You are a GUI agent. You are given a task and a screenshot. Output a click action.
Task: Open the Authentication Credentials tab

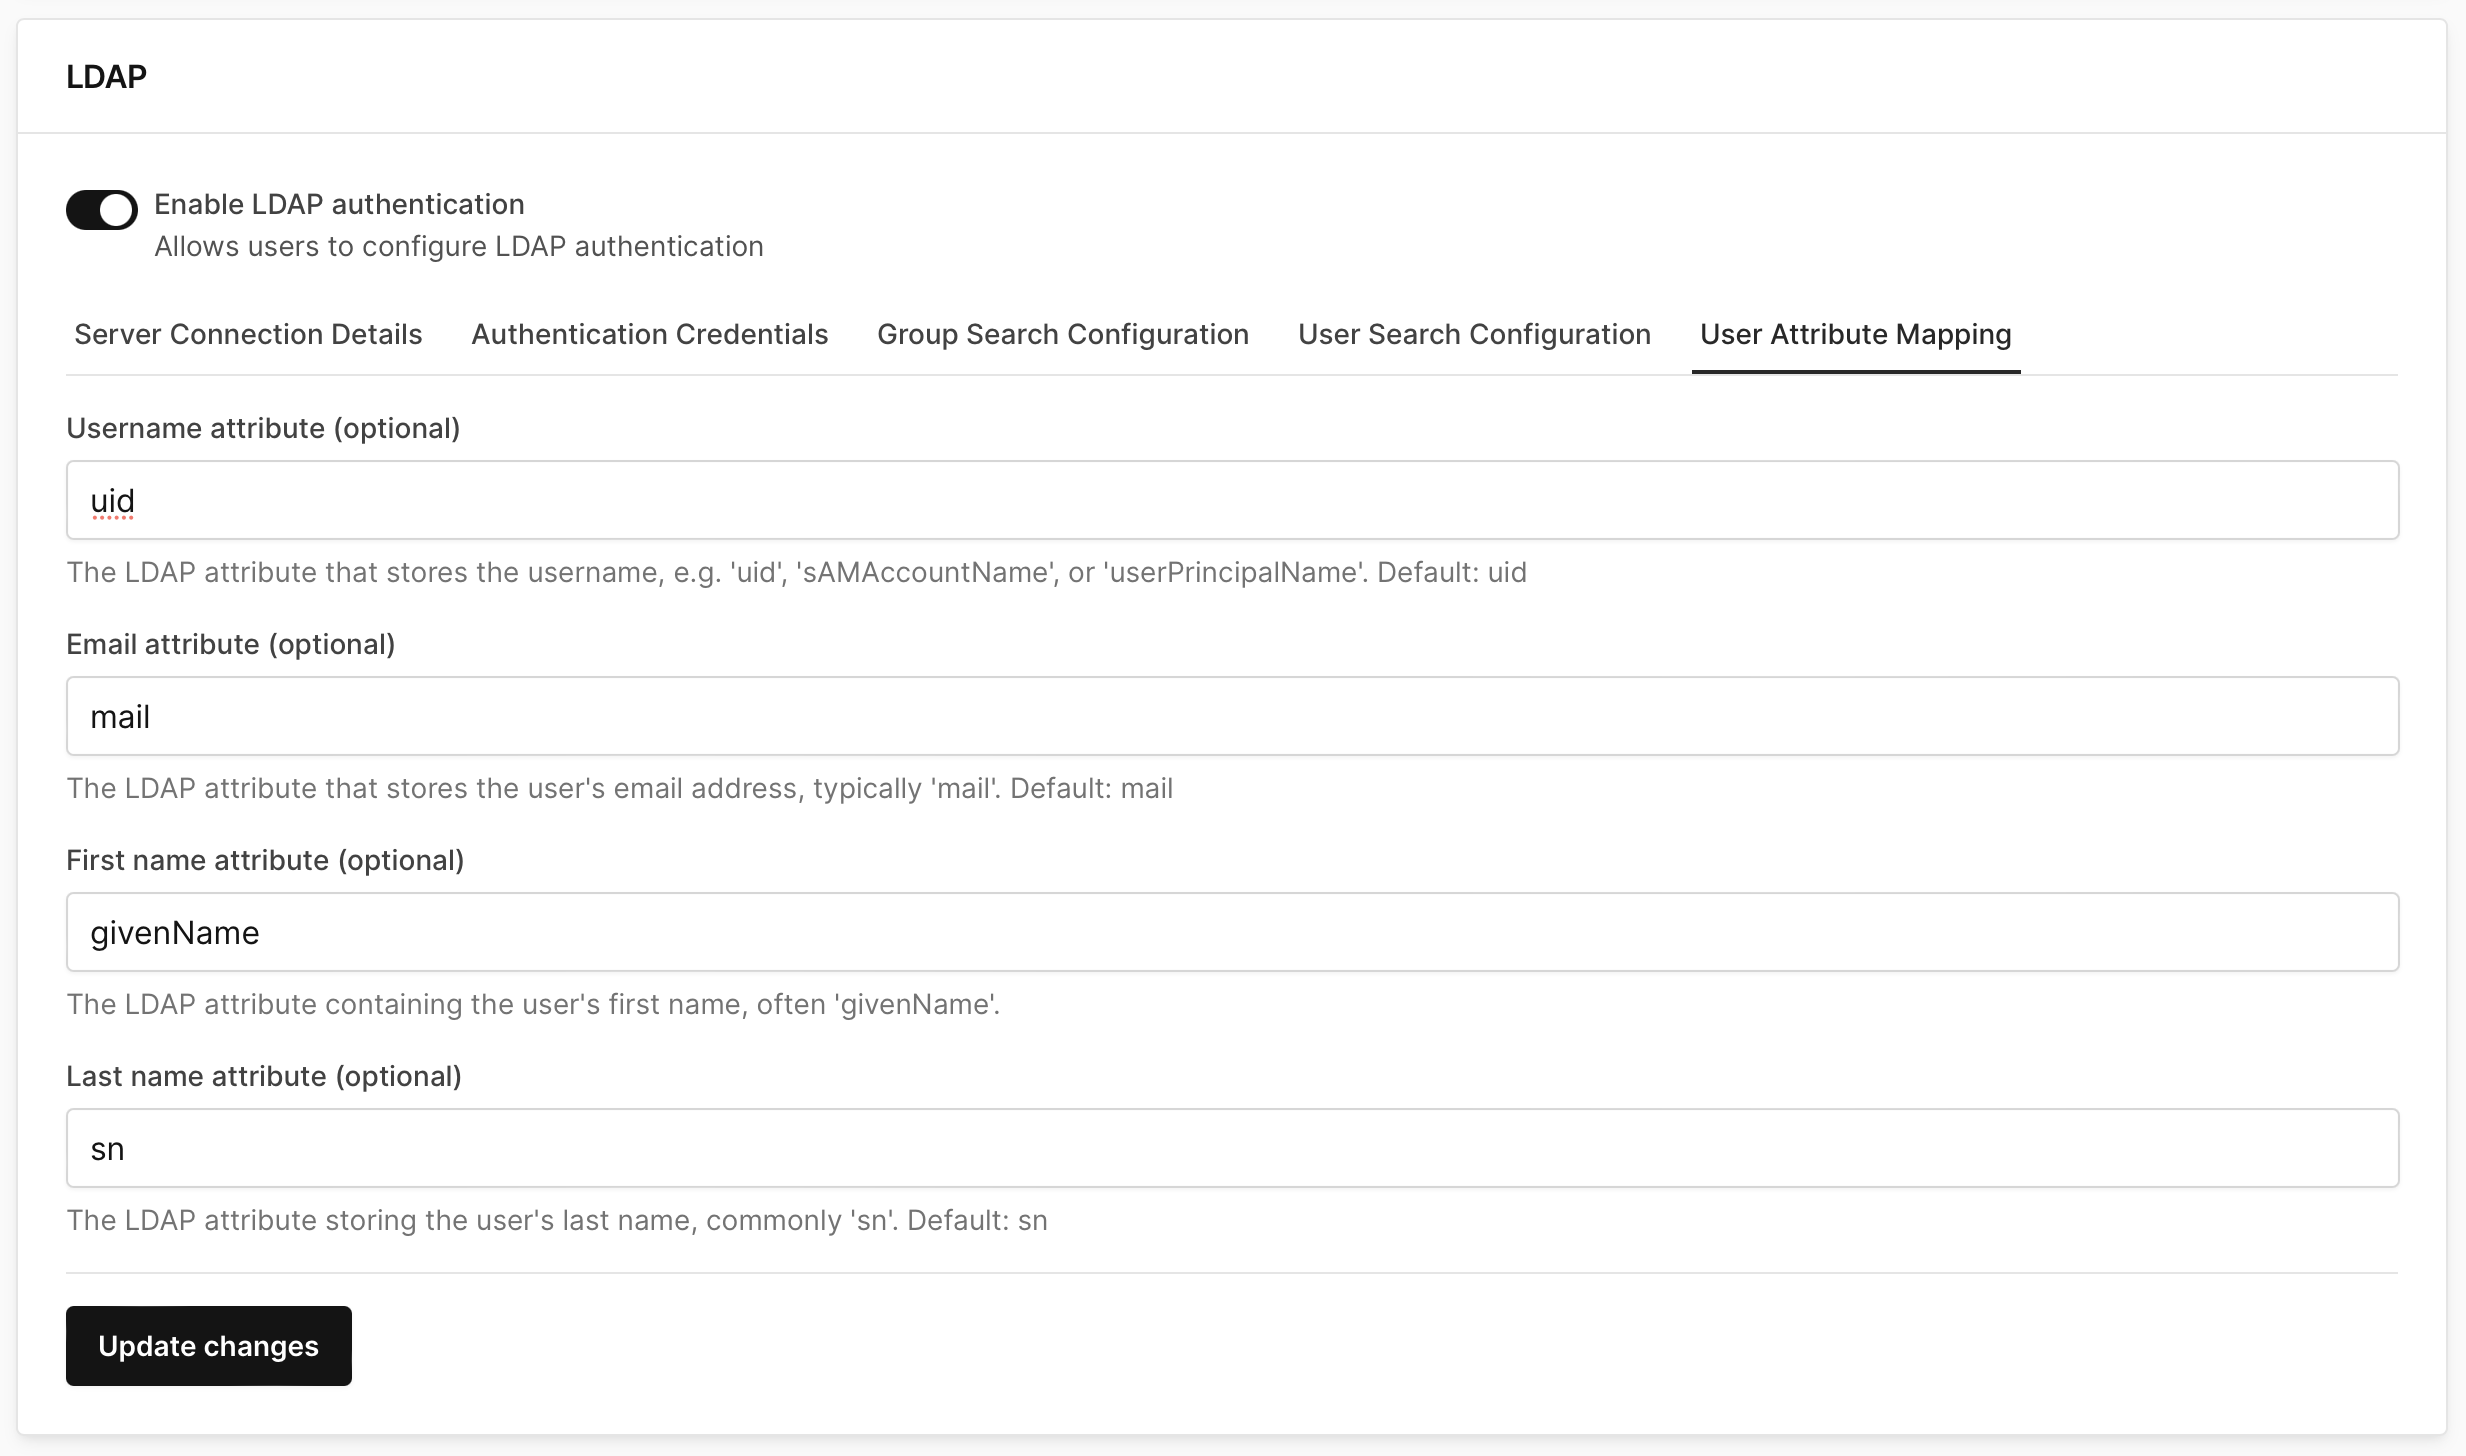point(648,334)
